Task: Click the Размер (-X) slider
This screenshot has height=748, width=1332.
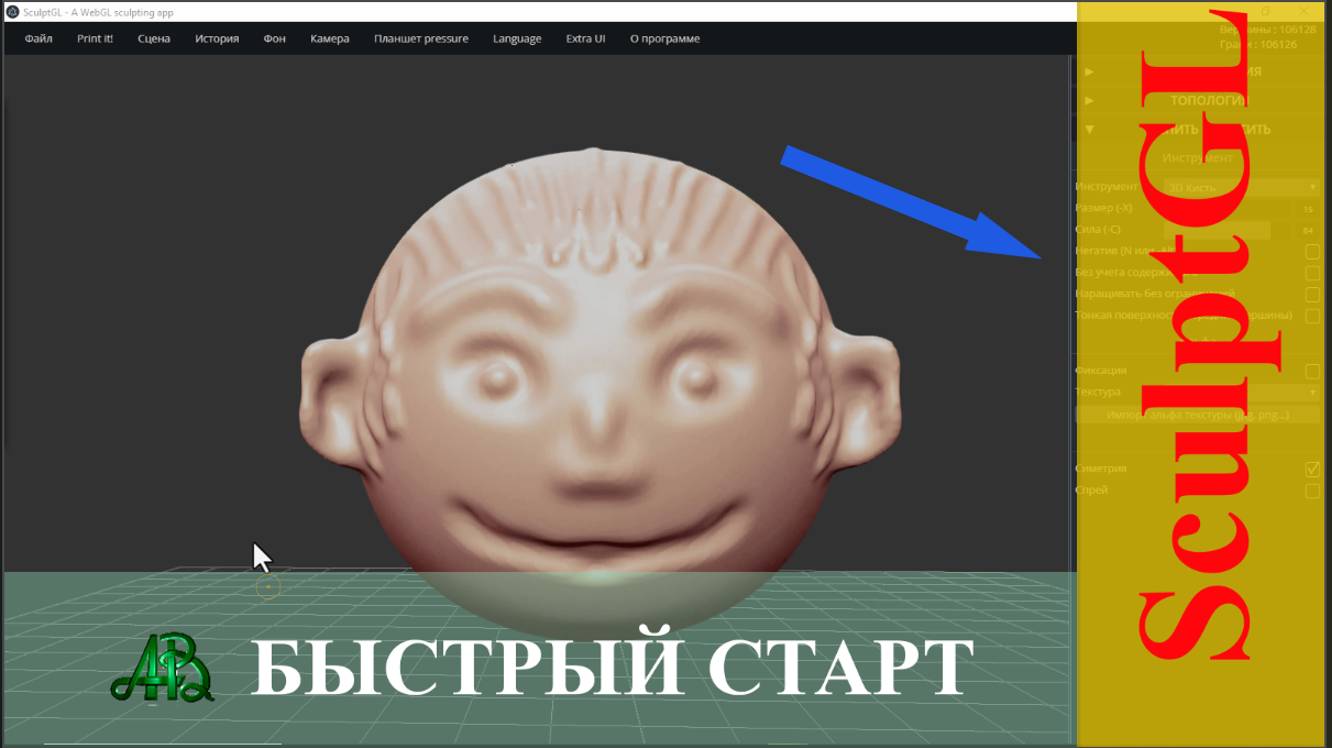Action: tap(1227, 209)
